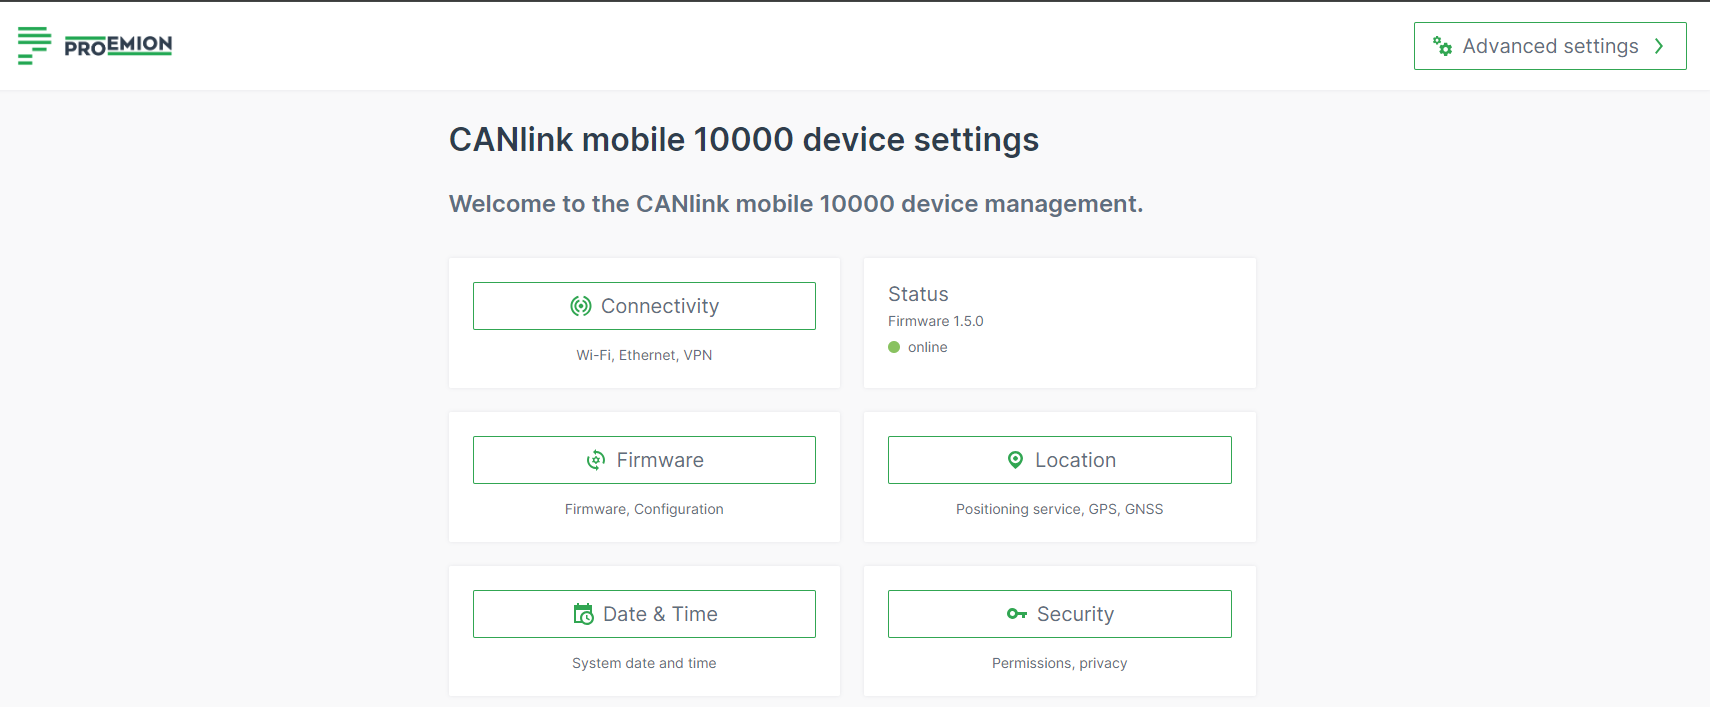Expand Advanced settings via chevron arrow

pos(1659,46)
